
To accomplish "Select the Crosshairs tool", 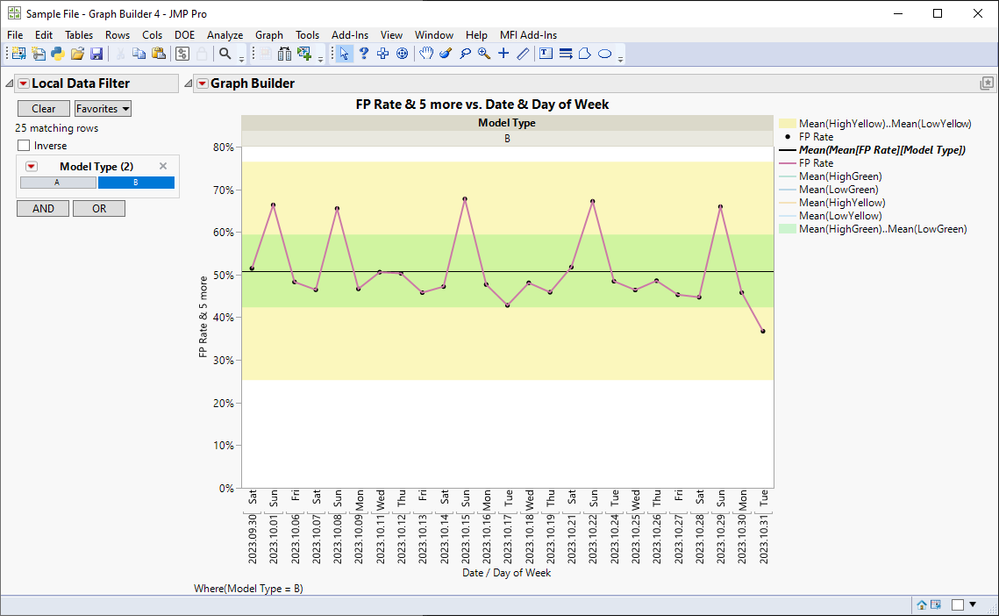I will (x=503, y=54).
